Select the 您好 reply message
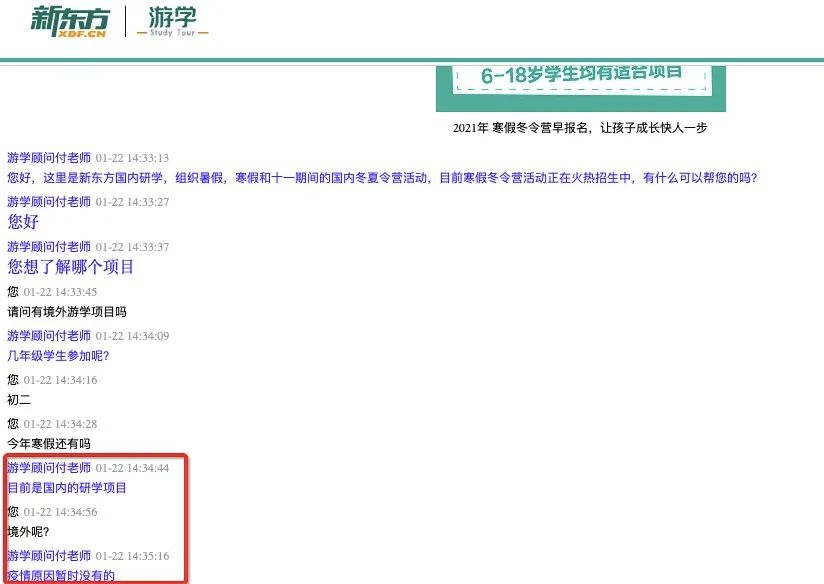The image size is (824, 584). click(x=22, y=222)
